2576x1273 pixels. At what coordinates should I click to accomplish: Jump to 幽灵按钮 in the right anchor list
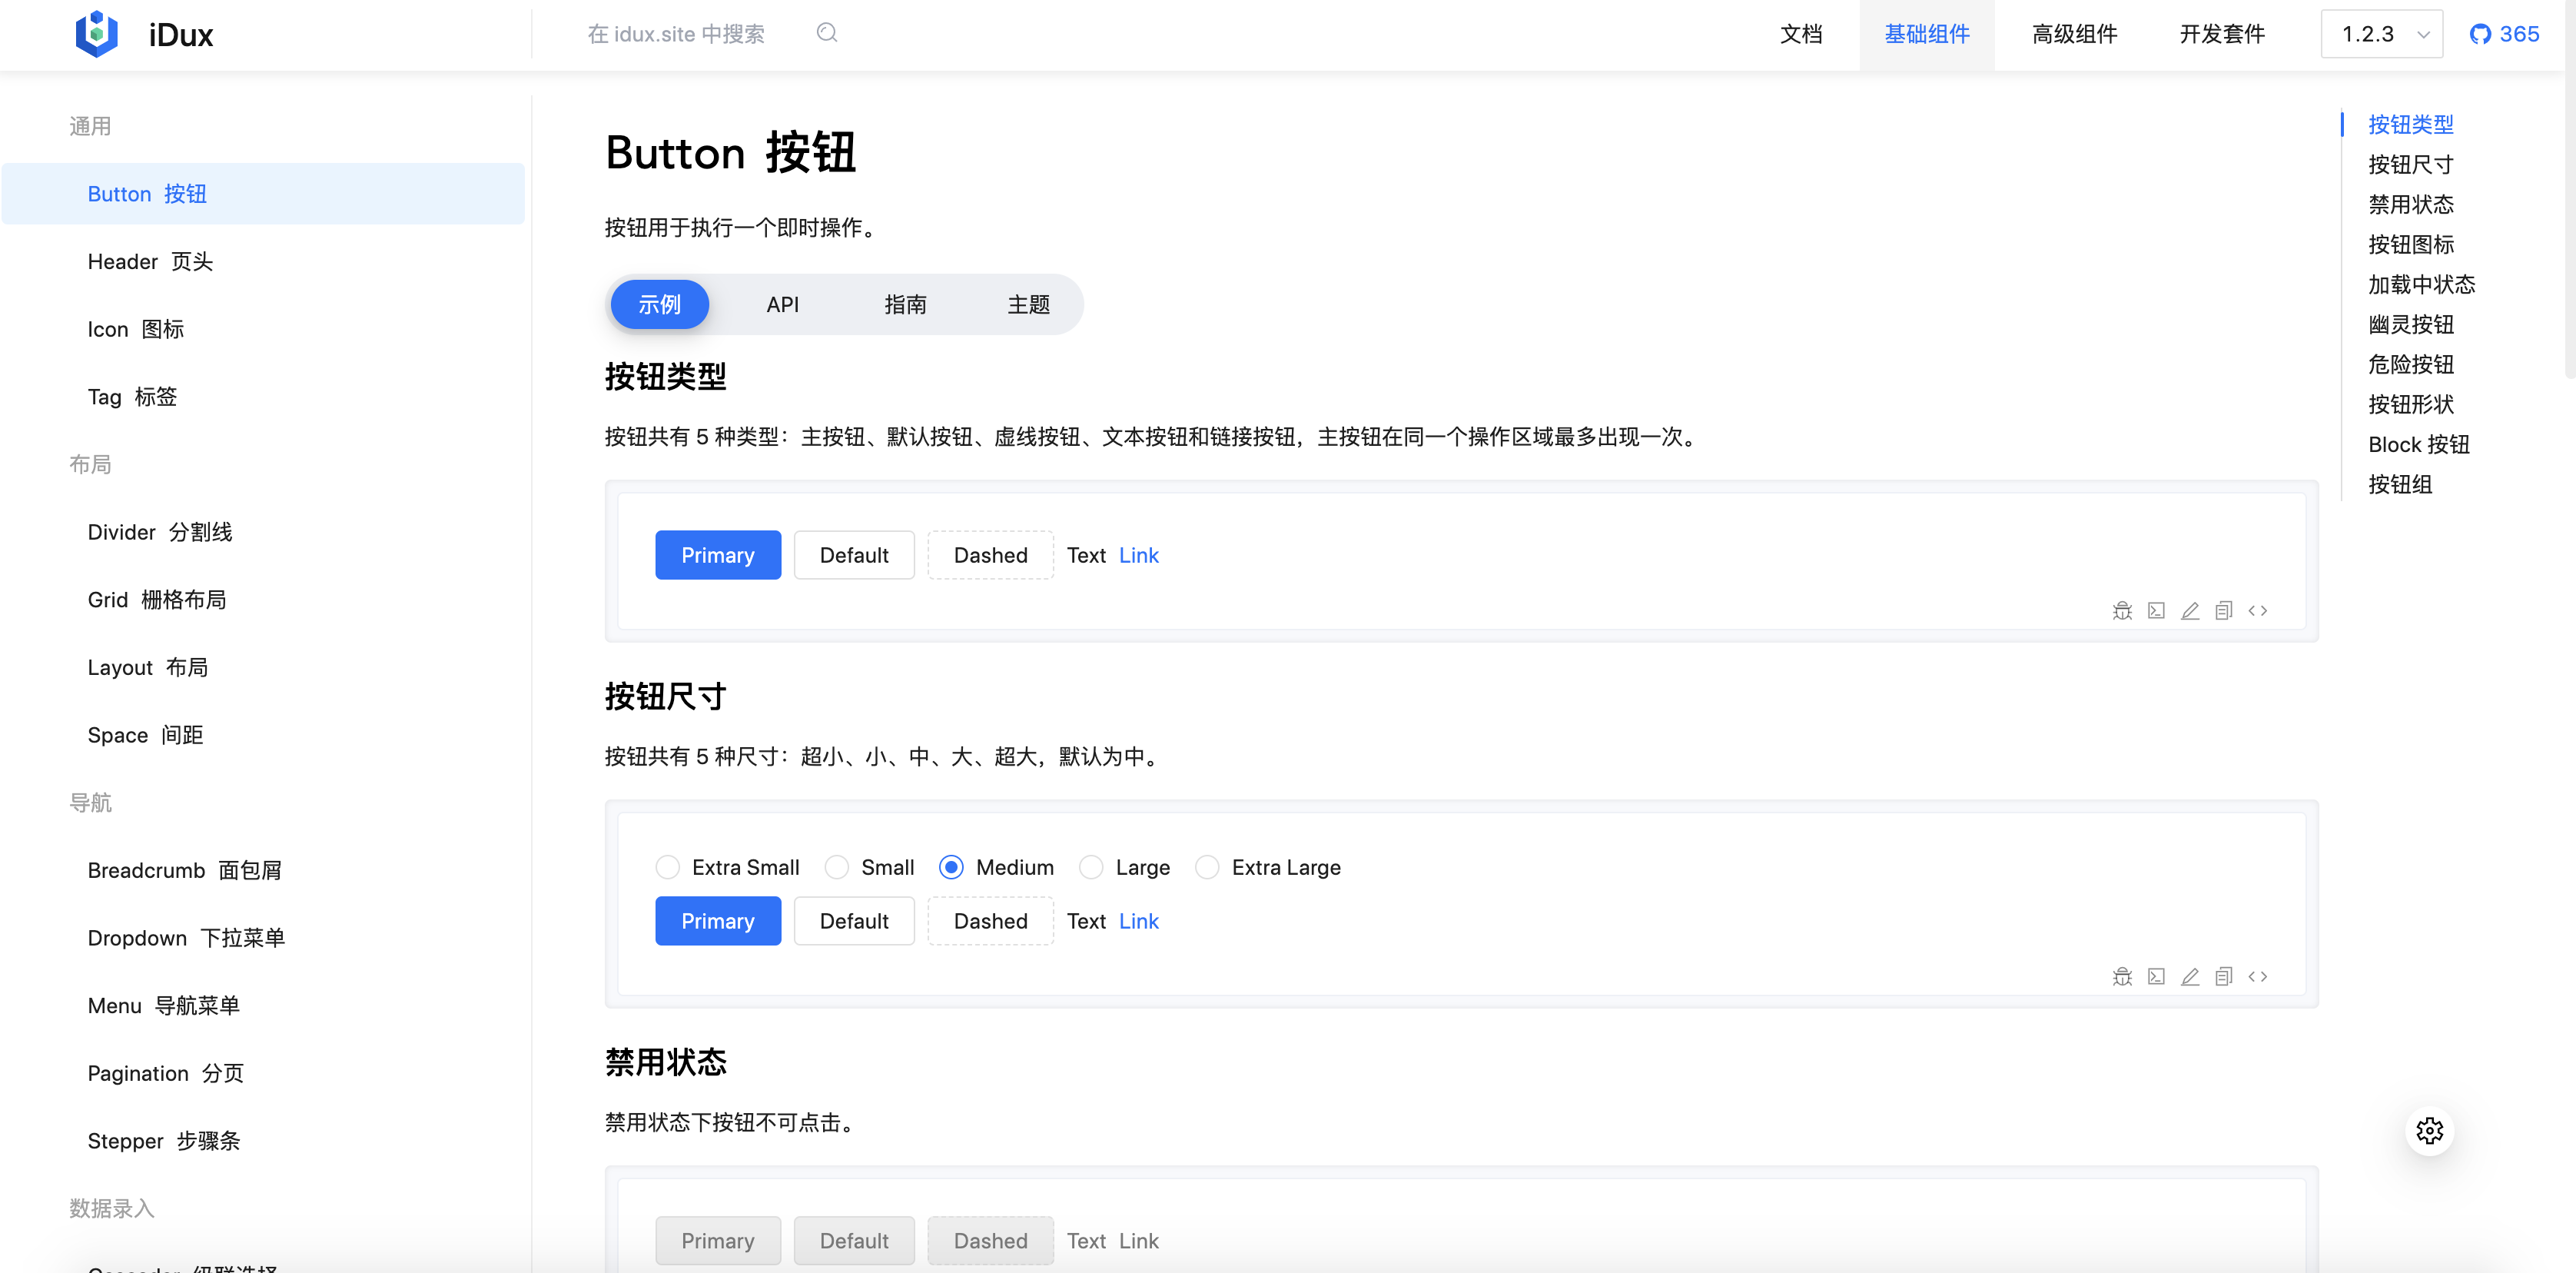tap(2410, 324)
